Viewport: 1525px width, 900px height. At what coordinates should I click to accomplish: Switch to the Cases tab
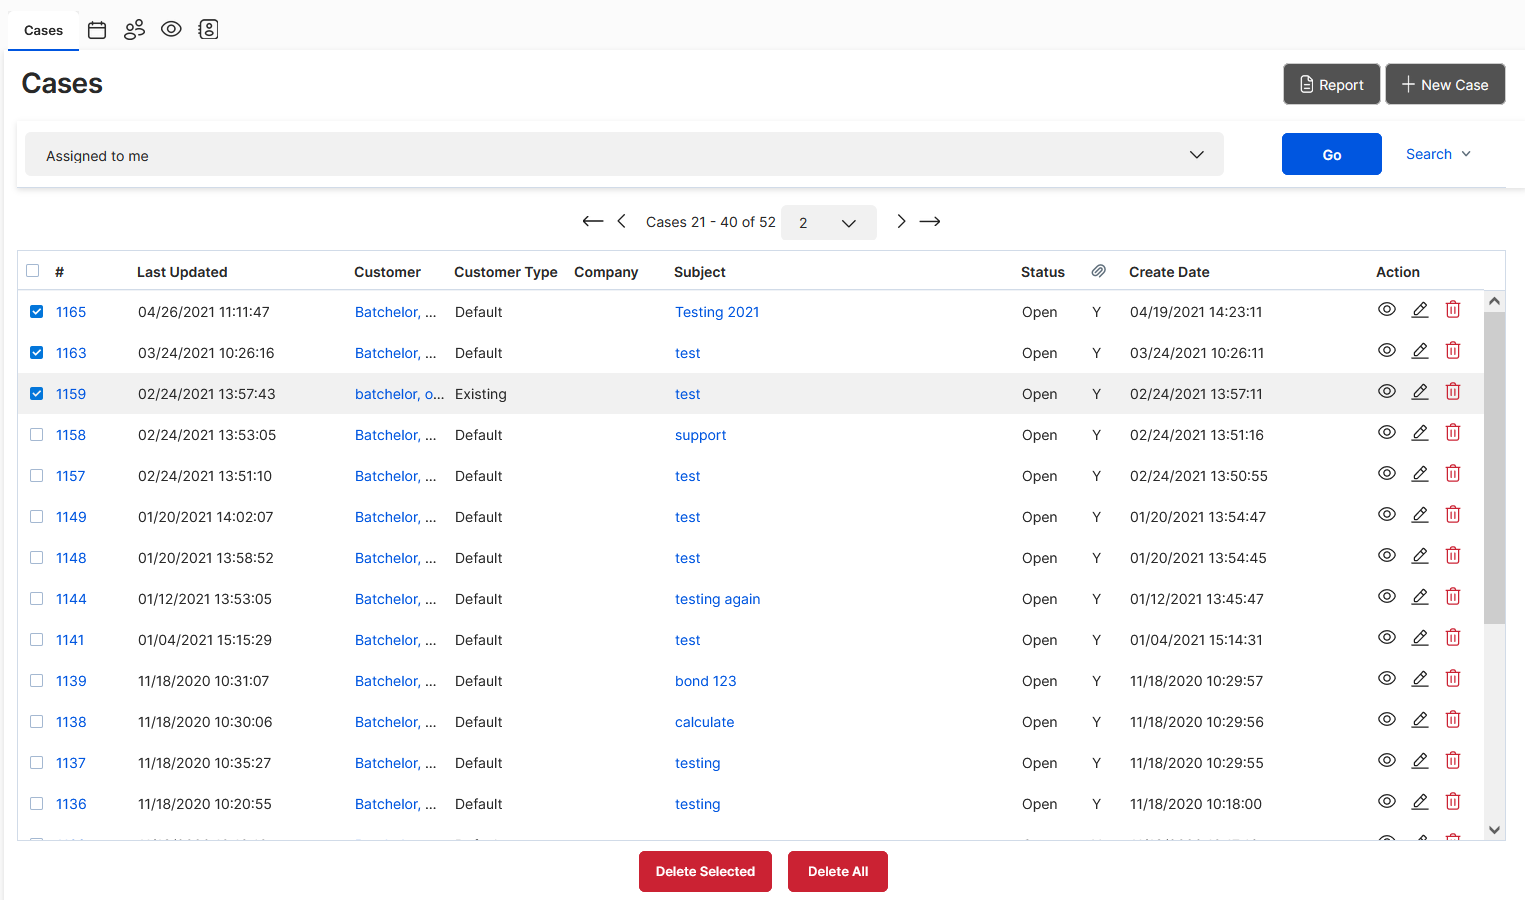pyautogui.click(x=43, y=30)
